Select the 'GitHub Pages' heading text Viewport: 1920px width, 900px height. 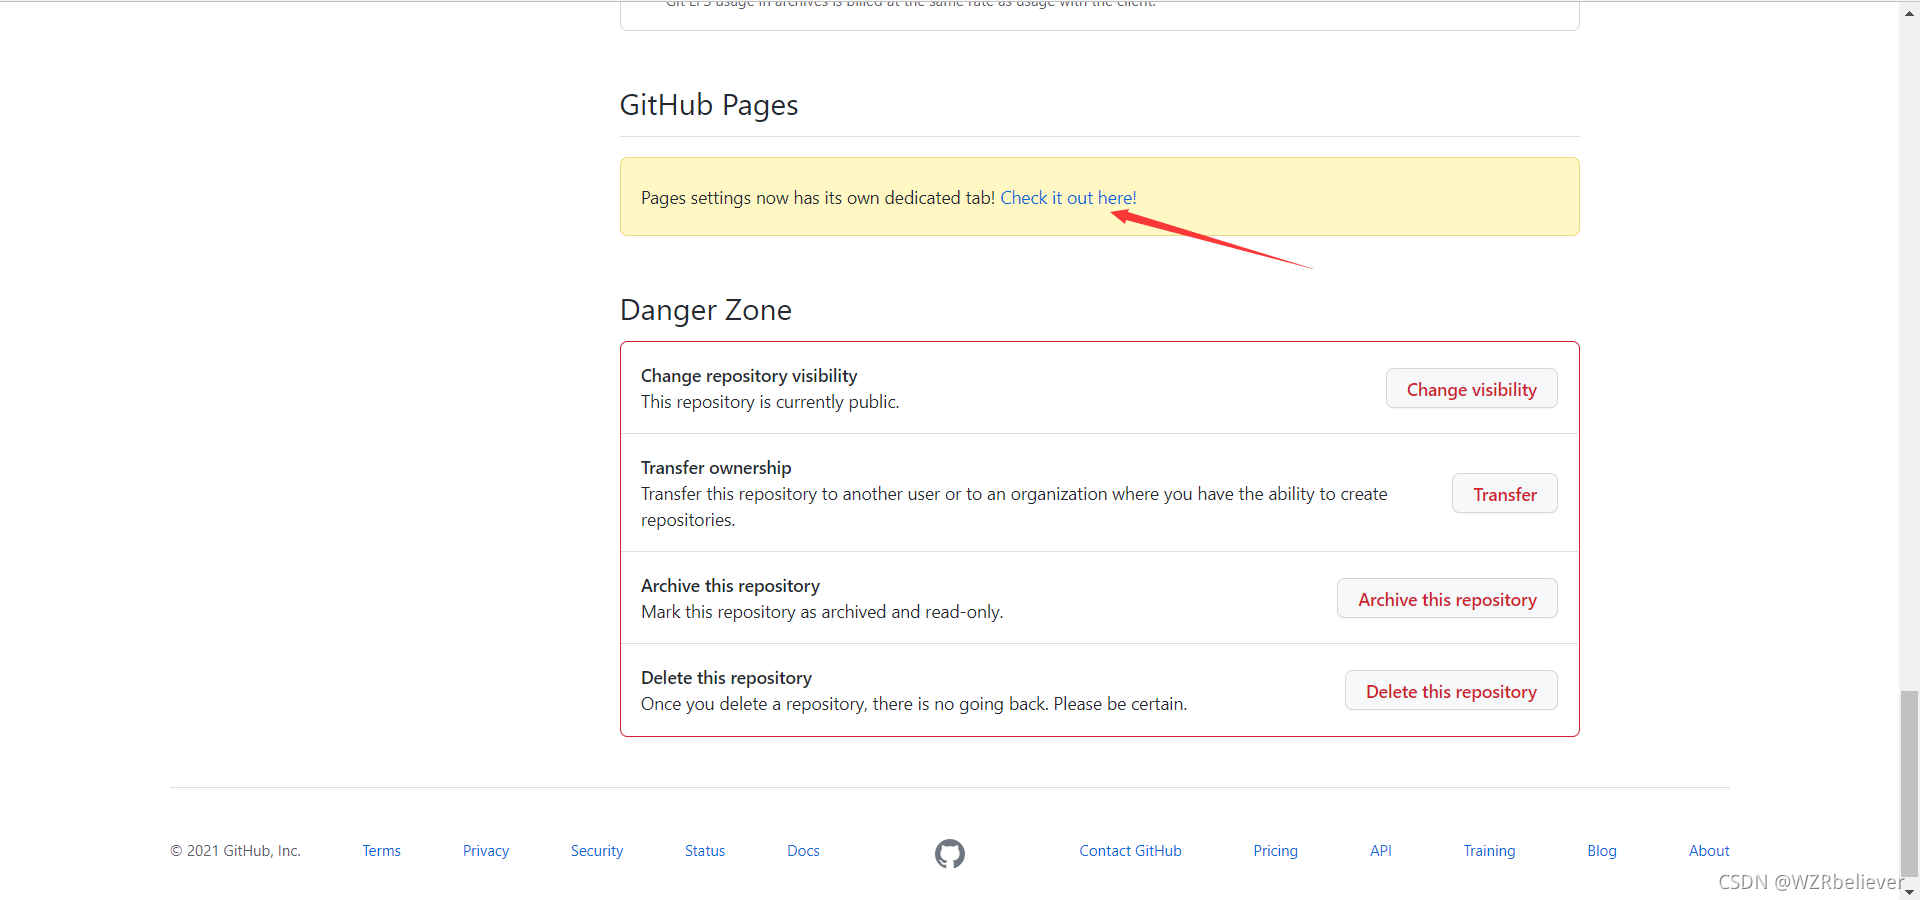tap(709, 105)
